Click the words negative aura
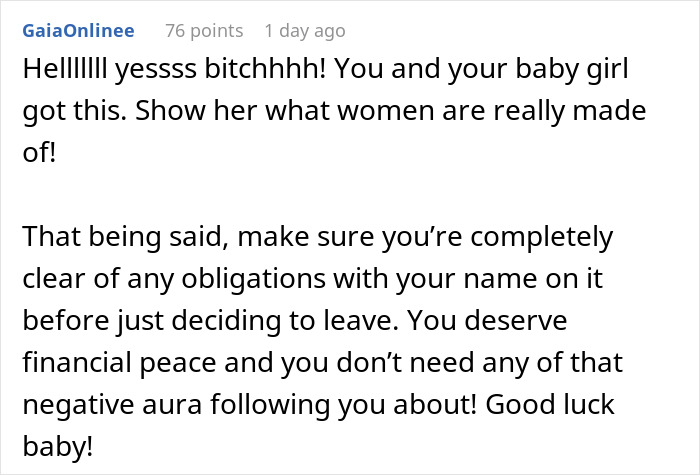 [x=112, y=404]
